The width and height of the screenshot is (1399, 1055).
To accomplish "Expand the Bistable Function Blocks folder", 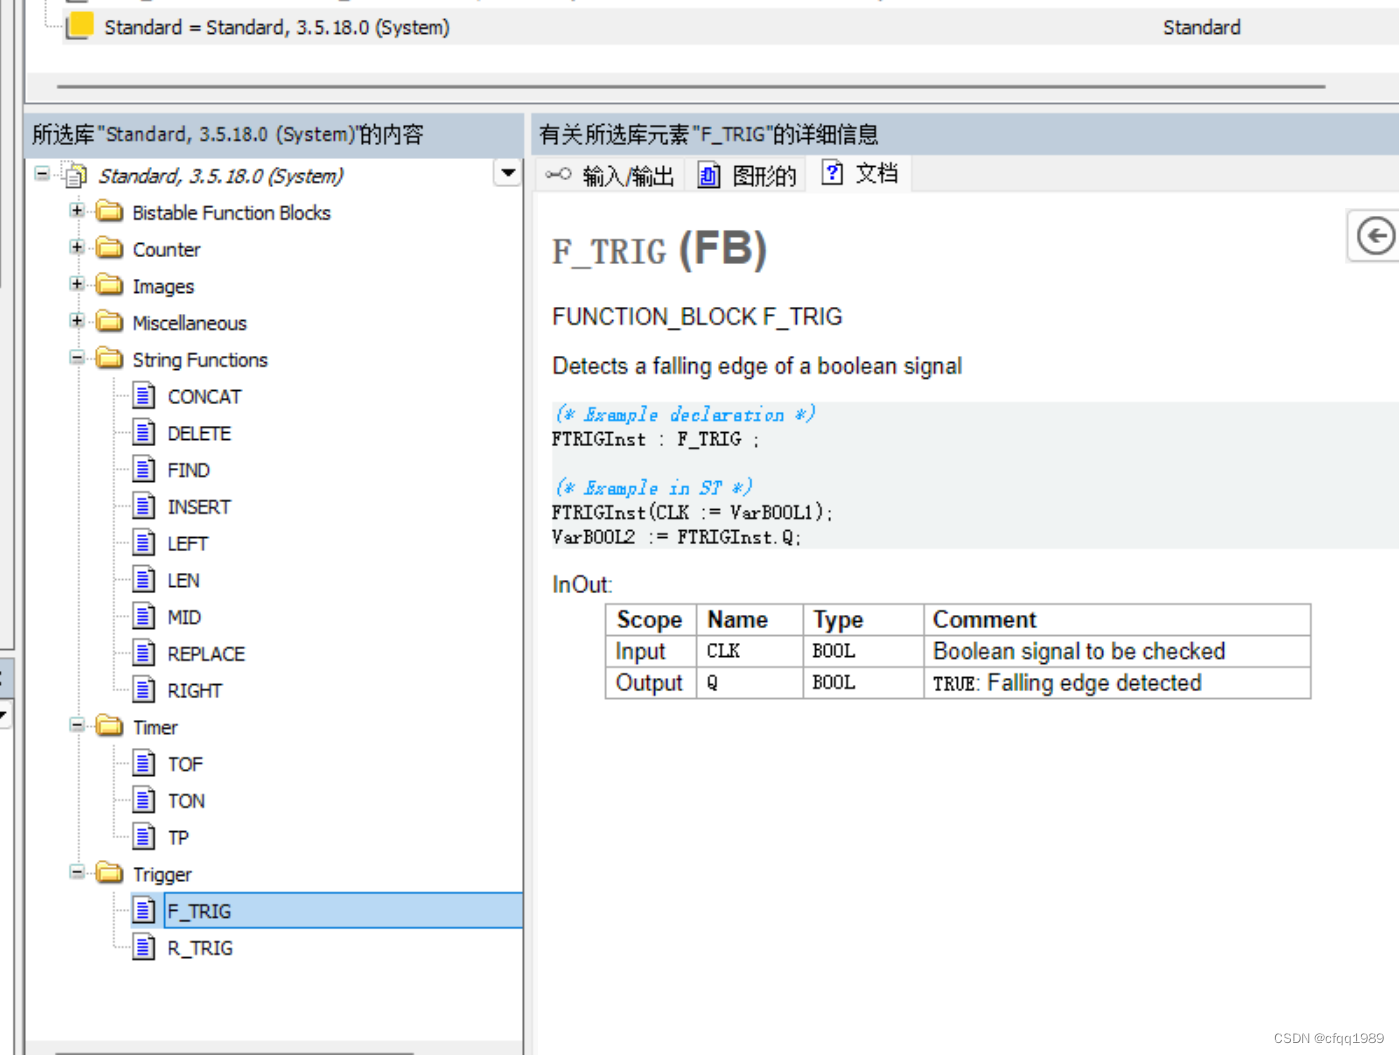I will (77, 211).
